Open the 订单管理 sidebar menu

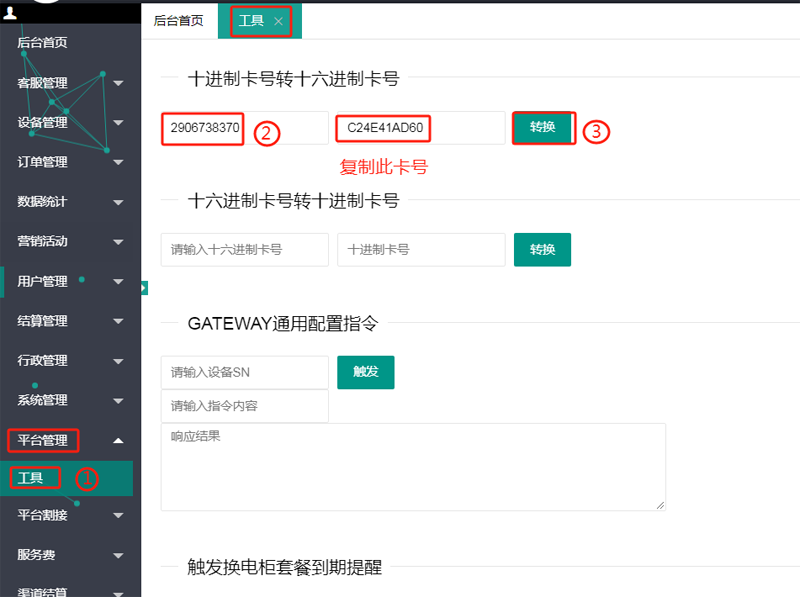[x=42, y=162]
